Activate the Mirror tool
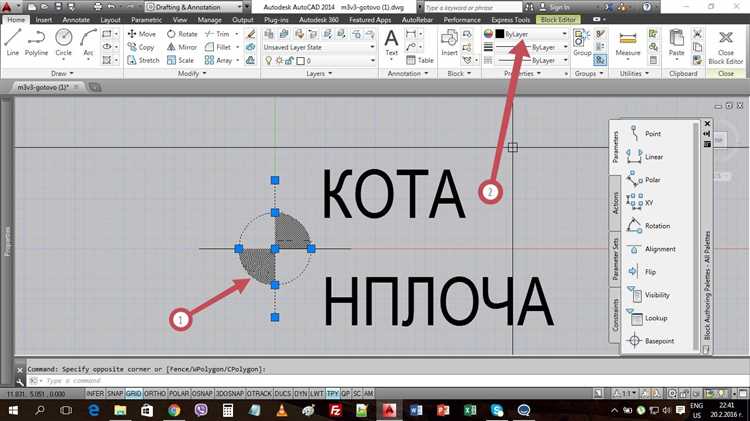The image size is (750, 421). 182,47
